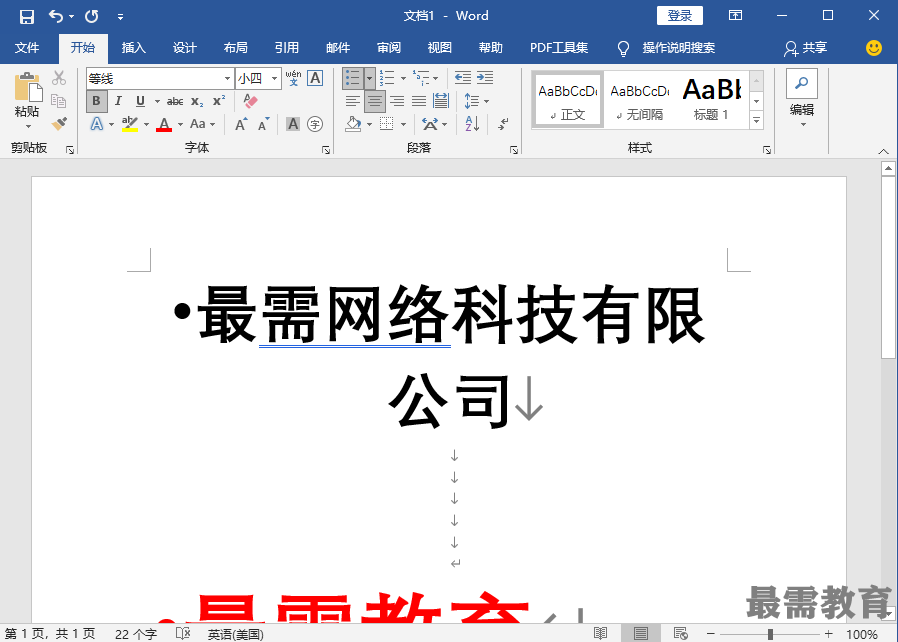The width and height of the screenshot is (898, 642).
Task: Open the 文件 menu
Action: (x=27, y=48)
